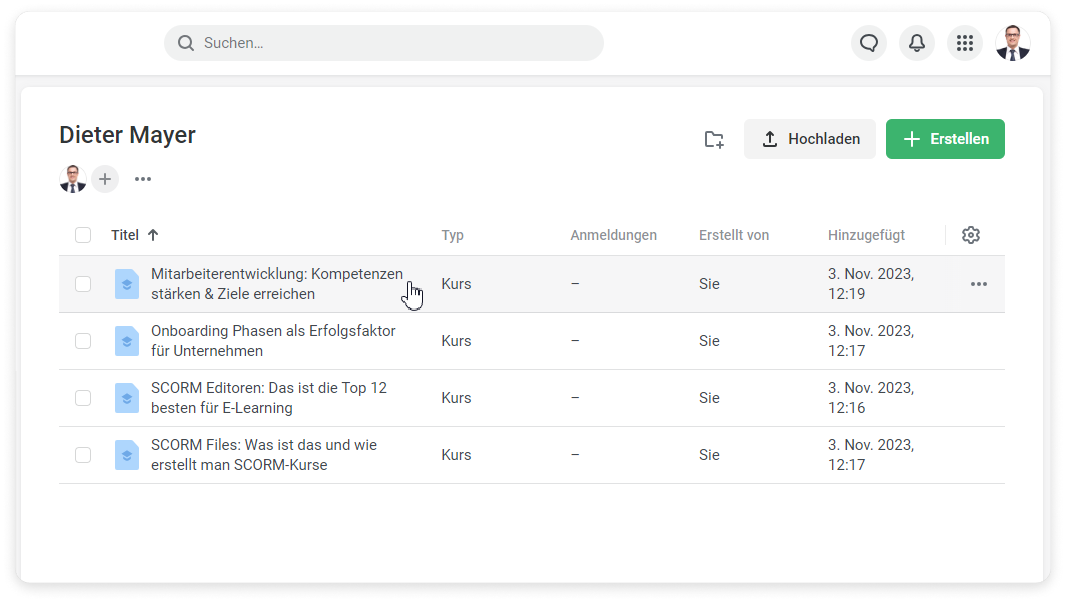This screenshot has height=602, width=1066.
Task: Open the chat messages icon
Action: click(868, 43)
